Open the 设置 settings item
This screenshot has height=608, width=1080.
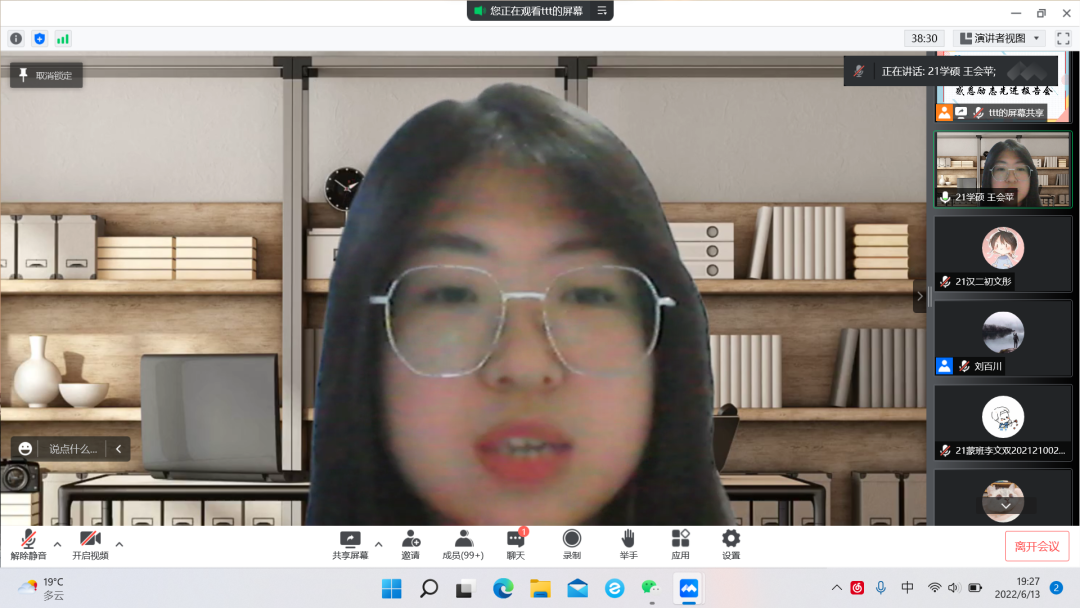coord(731,545)
